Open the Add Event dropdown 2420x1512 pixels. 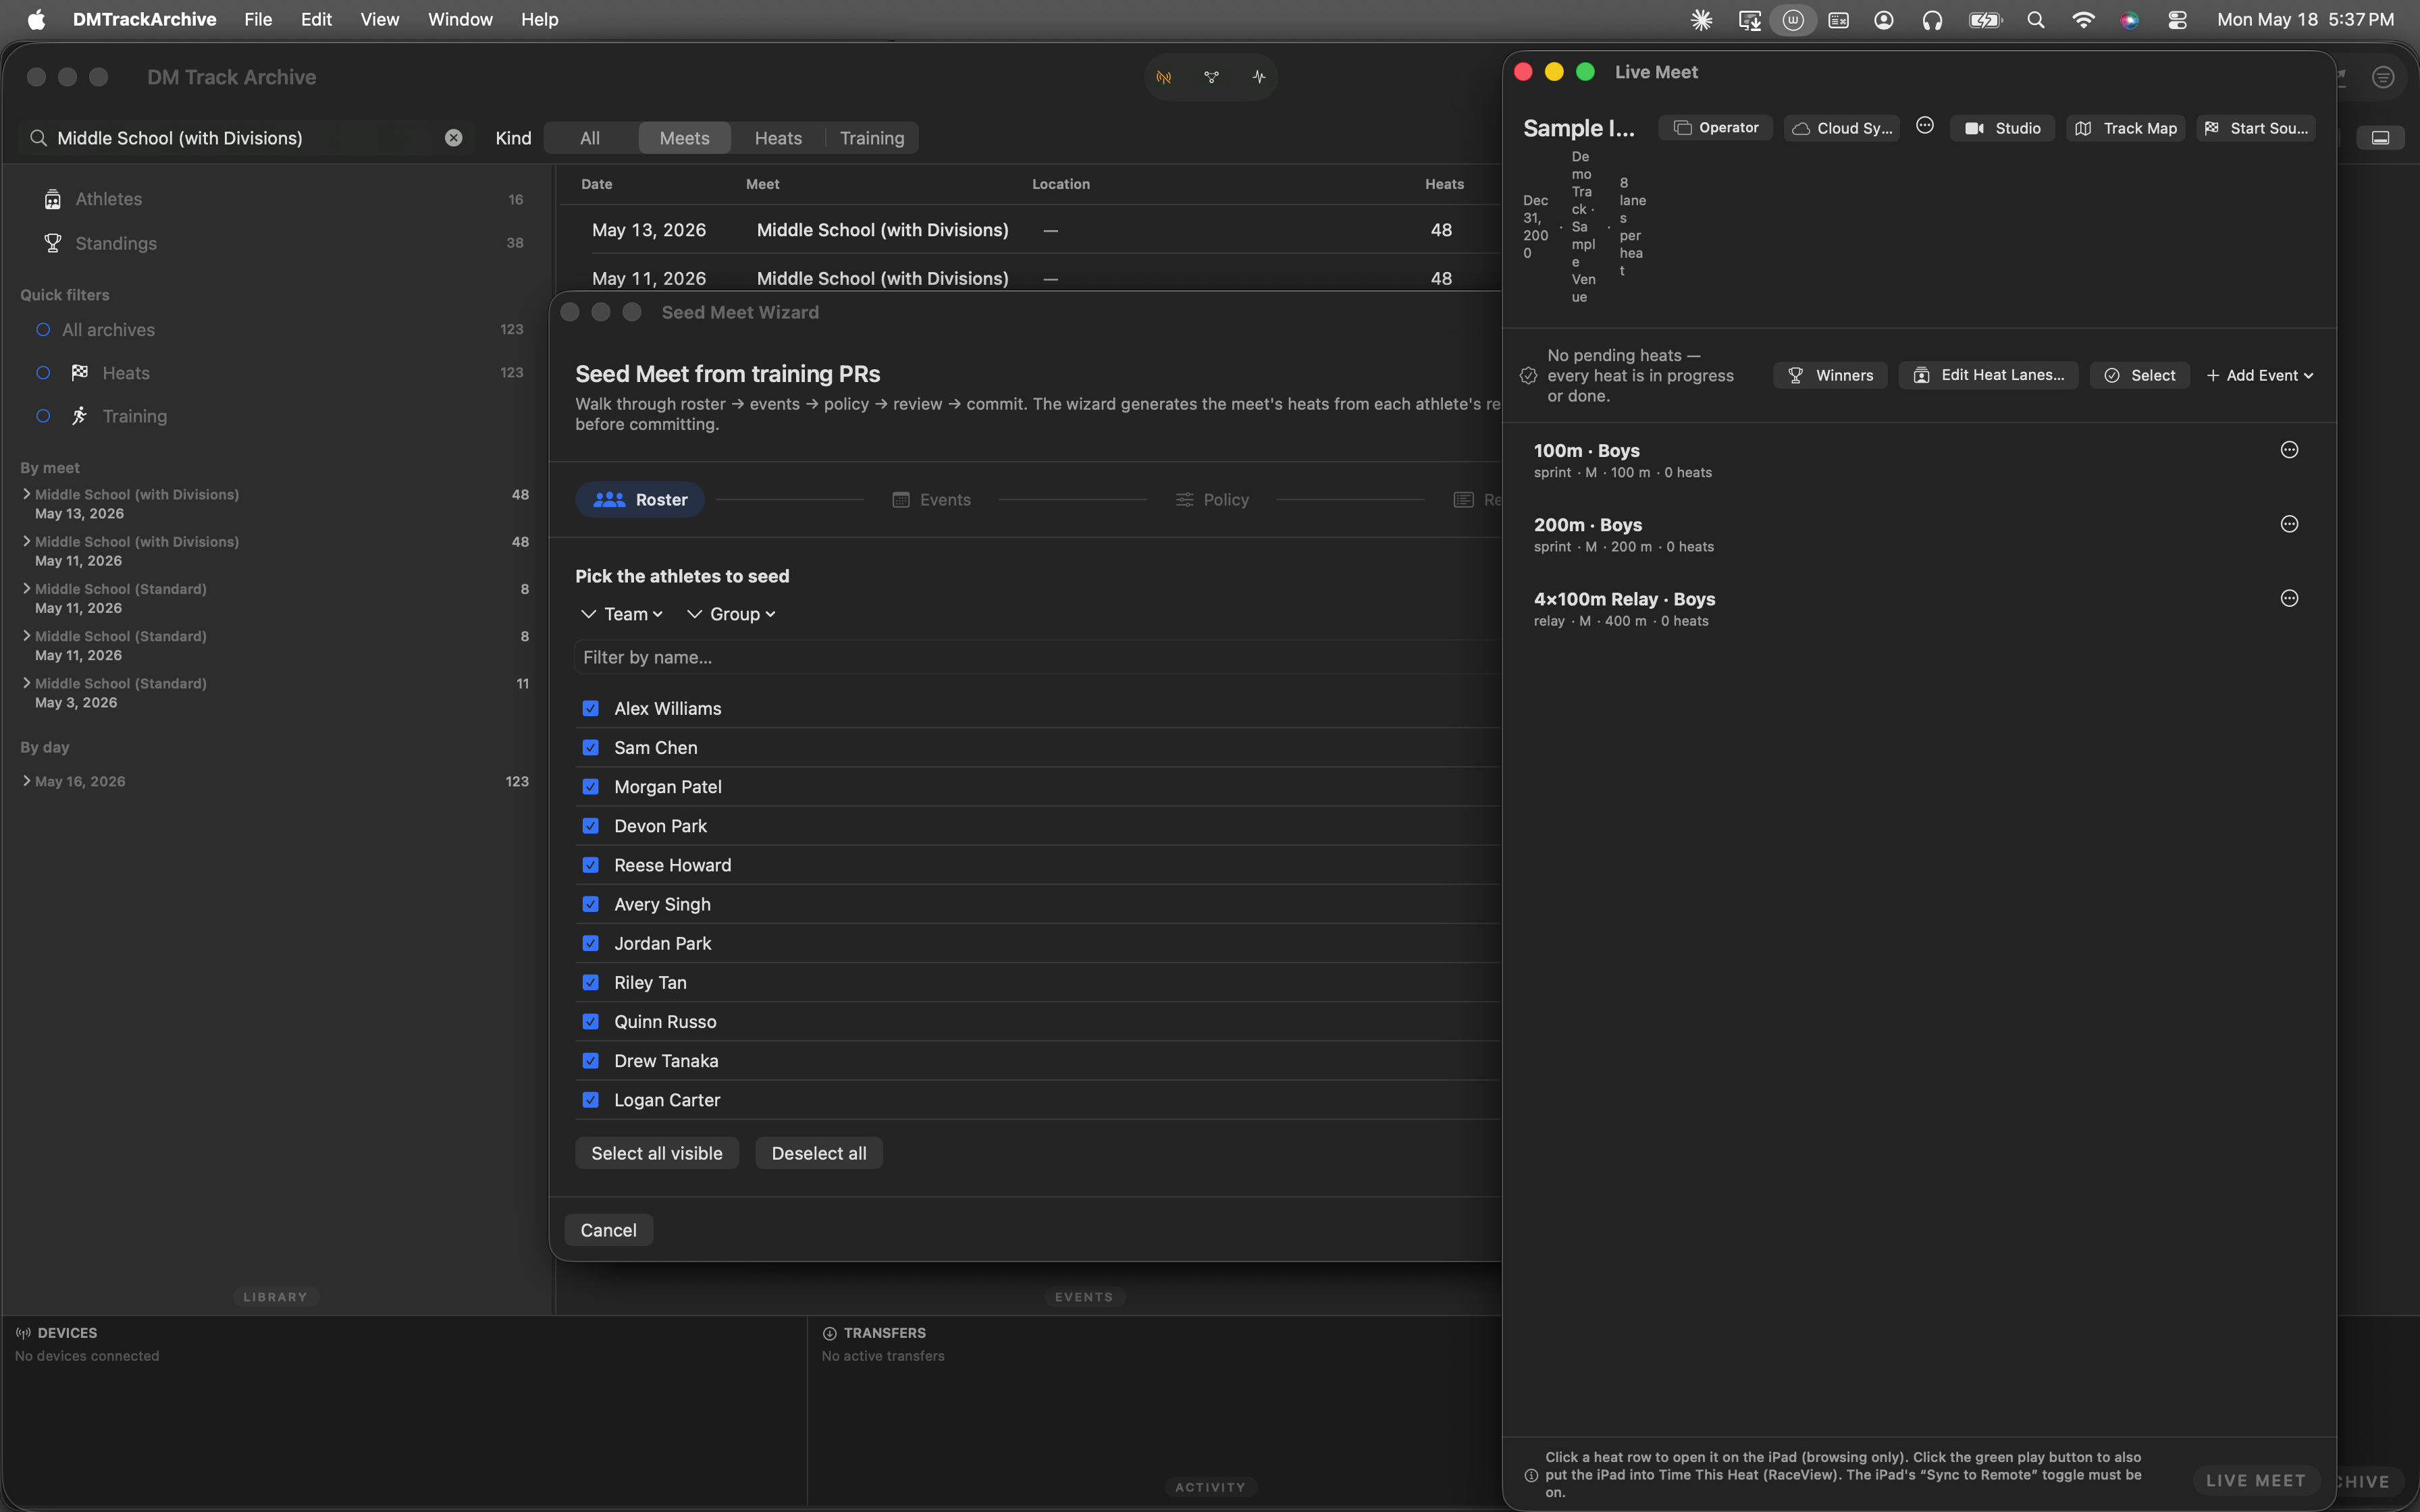pyautogui.click(x=2260, y=375)
